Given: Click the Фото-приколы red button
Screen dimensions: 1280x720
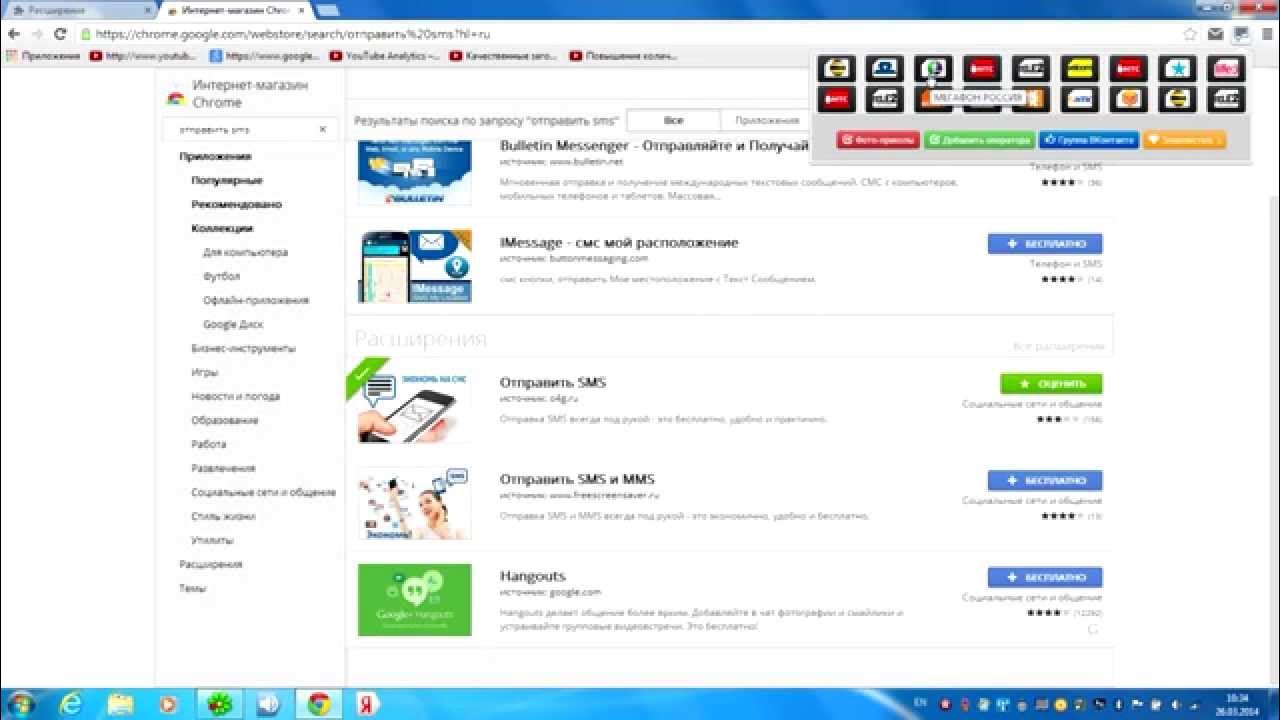Looking at the screenshot, I should pyautogui.click(x=878, y=141).
